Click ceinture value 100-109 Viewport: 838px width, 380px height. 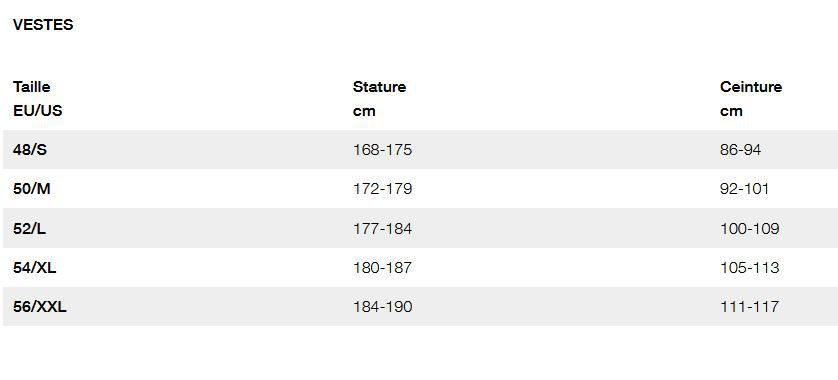click(x=750, y=228)
